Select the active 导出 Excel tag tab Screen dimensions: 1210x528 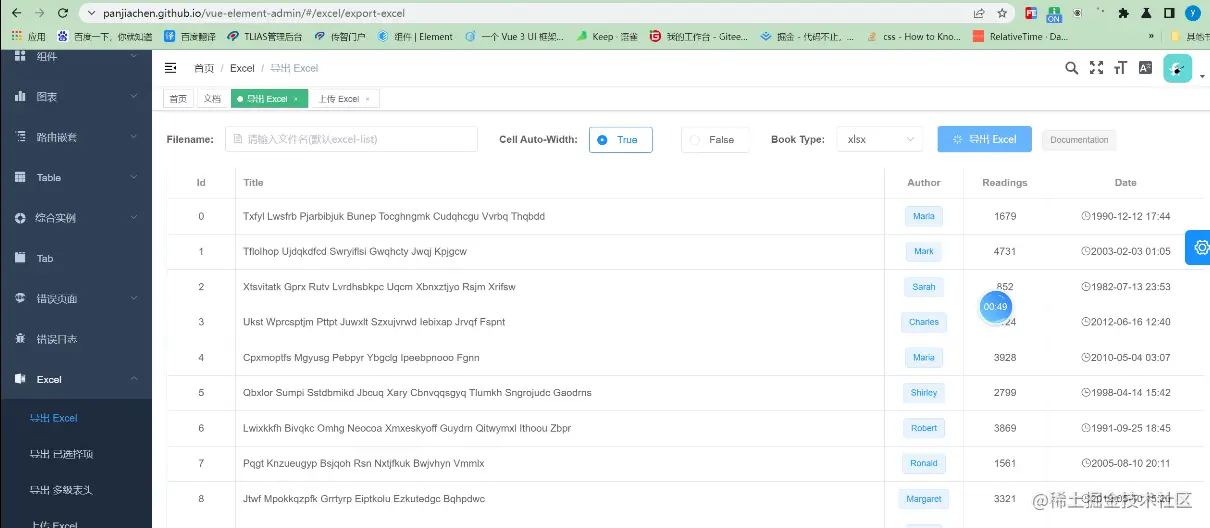pyautogui.click(x=269, y=99)
